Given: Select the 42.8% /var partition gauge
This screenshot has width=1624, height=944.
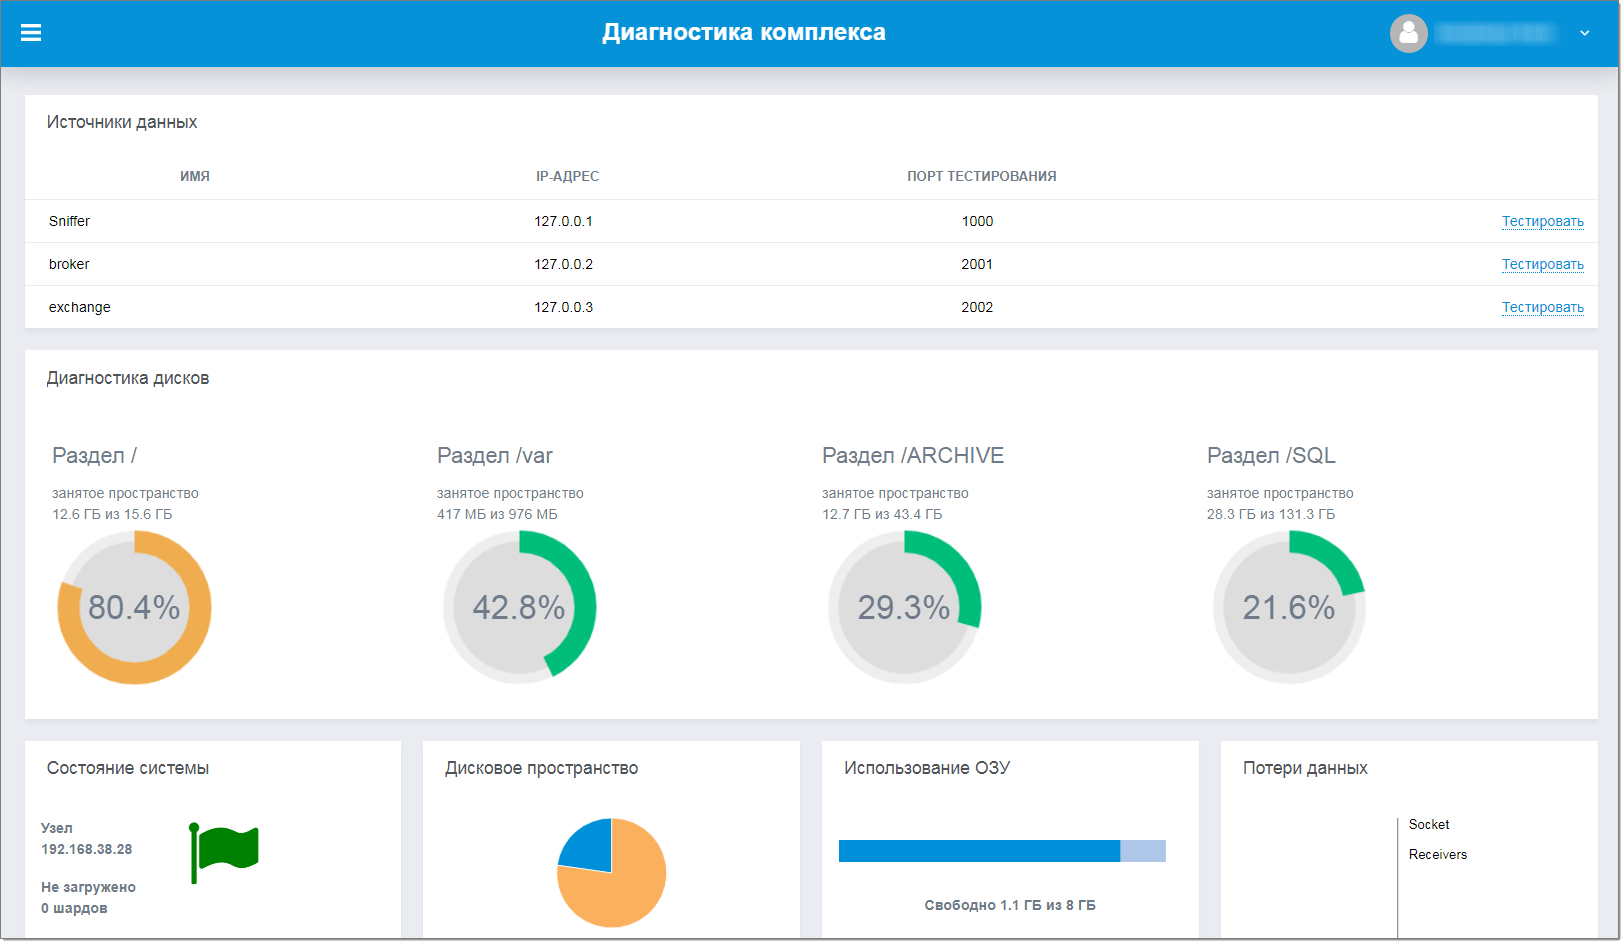Looking at the screenshot, I should (x=519, y=607).
